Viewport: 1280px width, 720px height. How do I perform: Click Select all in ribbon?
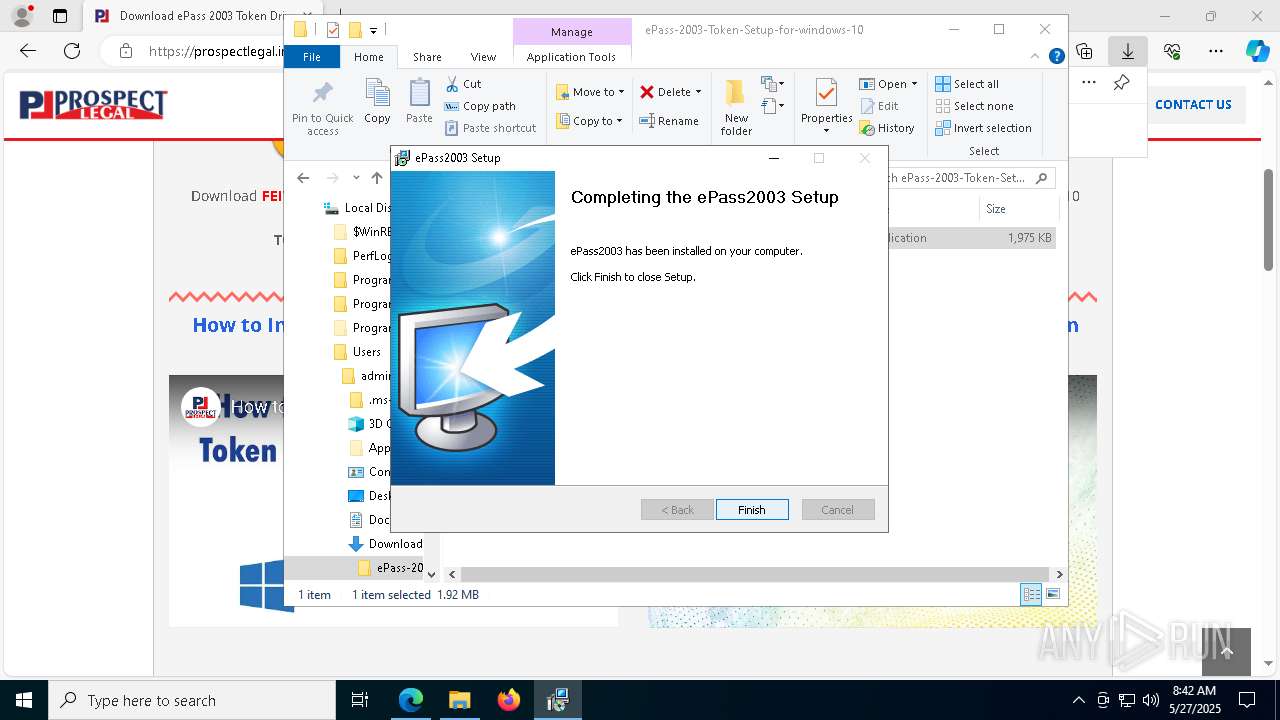click(967, 84)
